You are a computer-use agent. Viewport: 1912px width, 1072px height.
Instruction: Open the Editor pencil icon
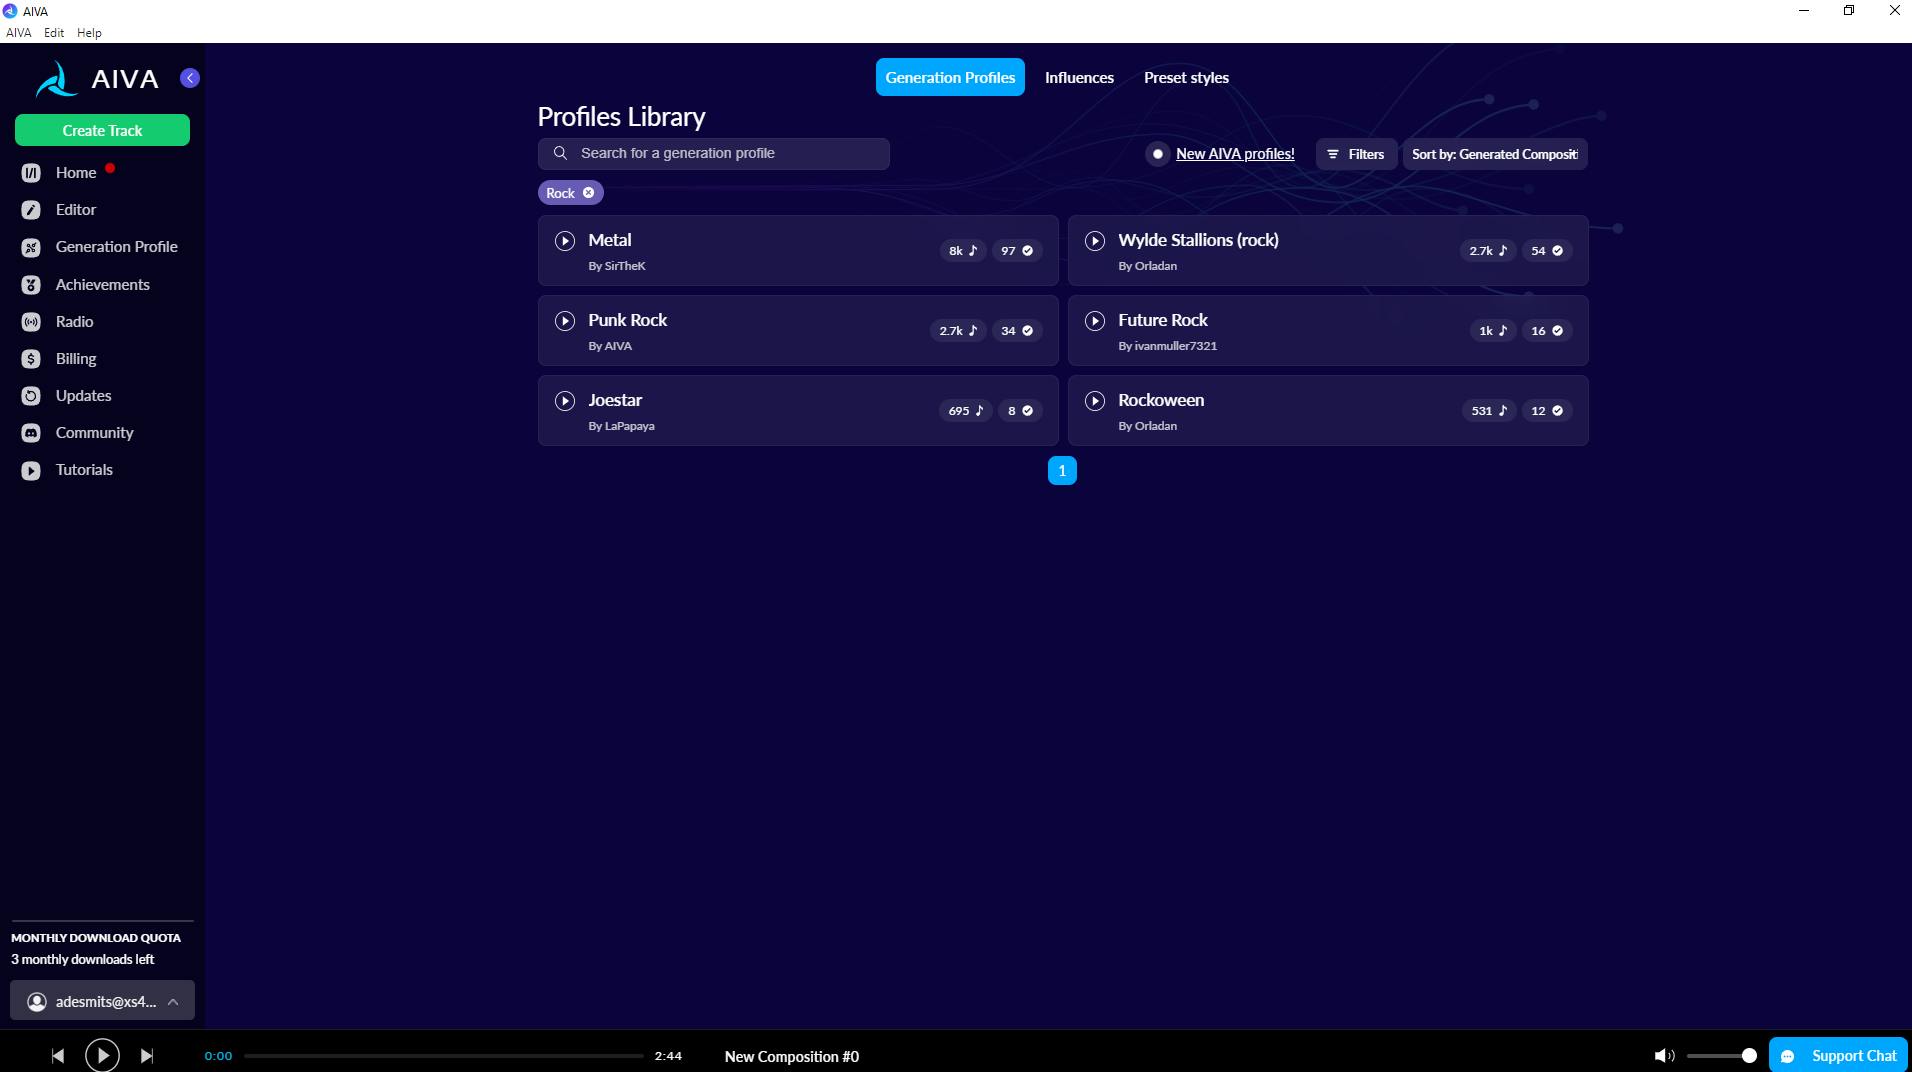pyautogui.click(x=31, y=210)
